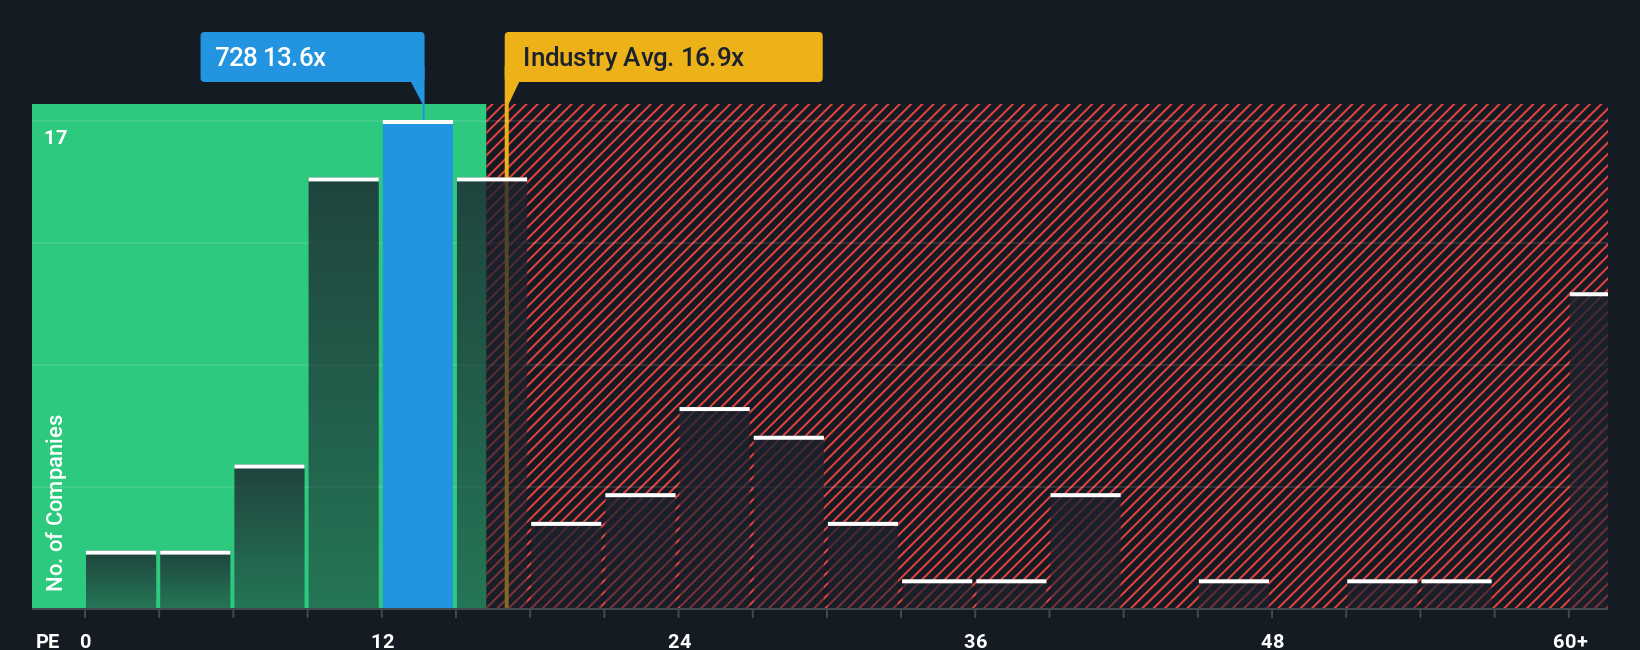Image resolution: width=1640 pixels, height=650 pixels.
Task: Click the 60+ PE bar at far right
Action: click(1588, 450)
